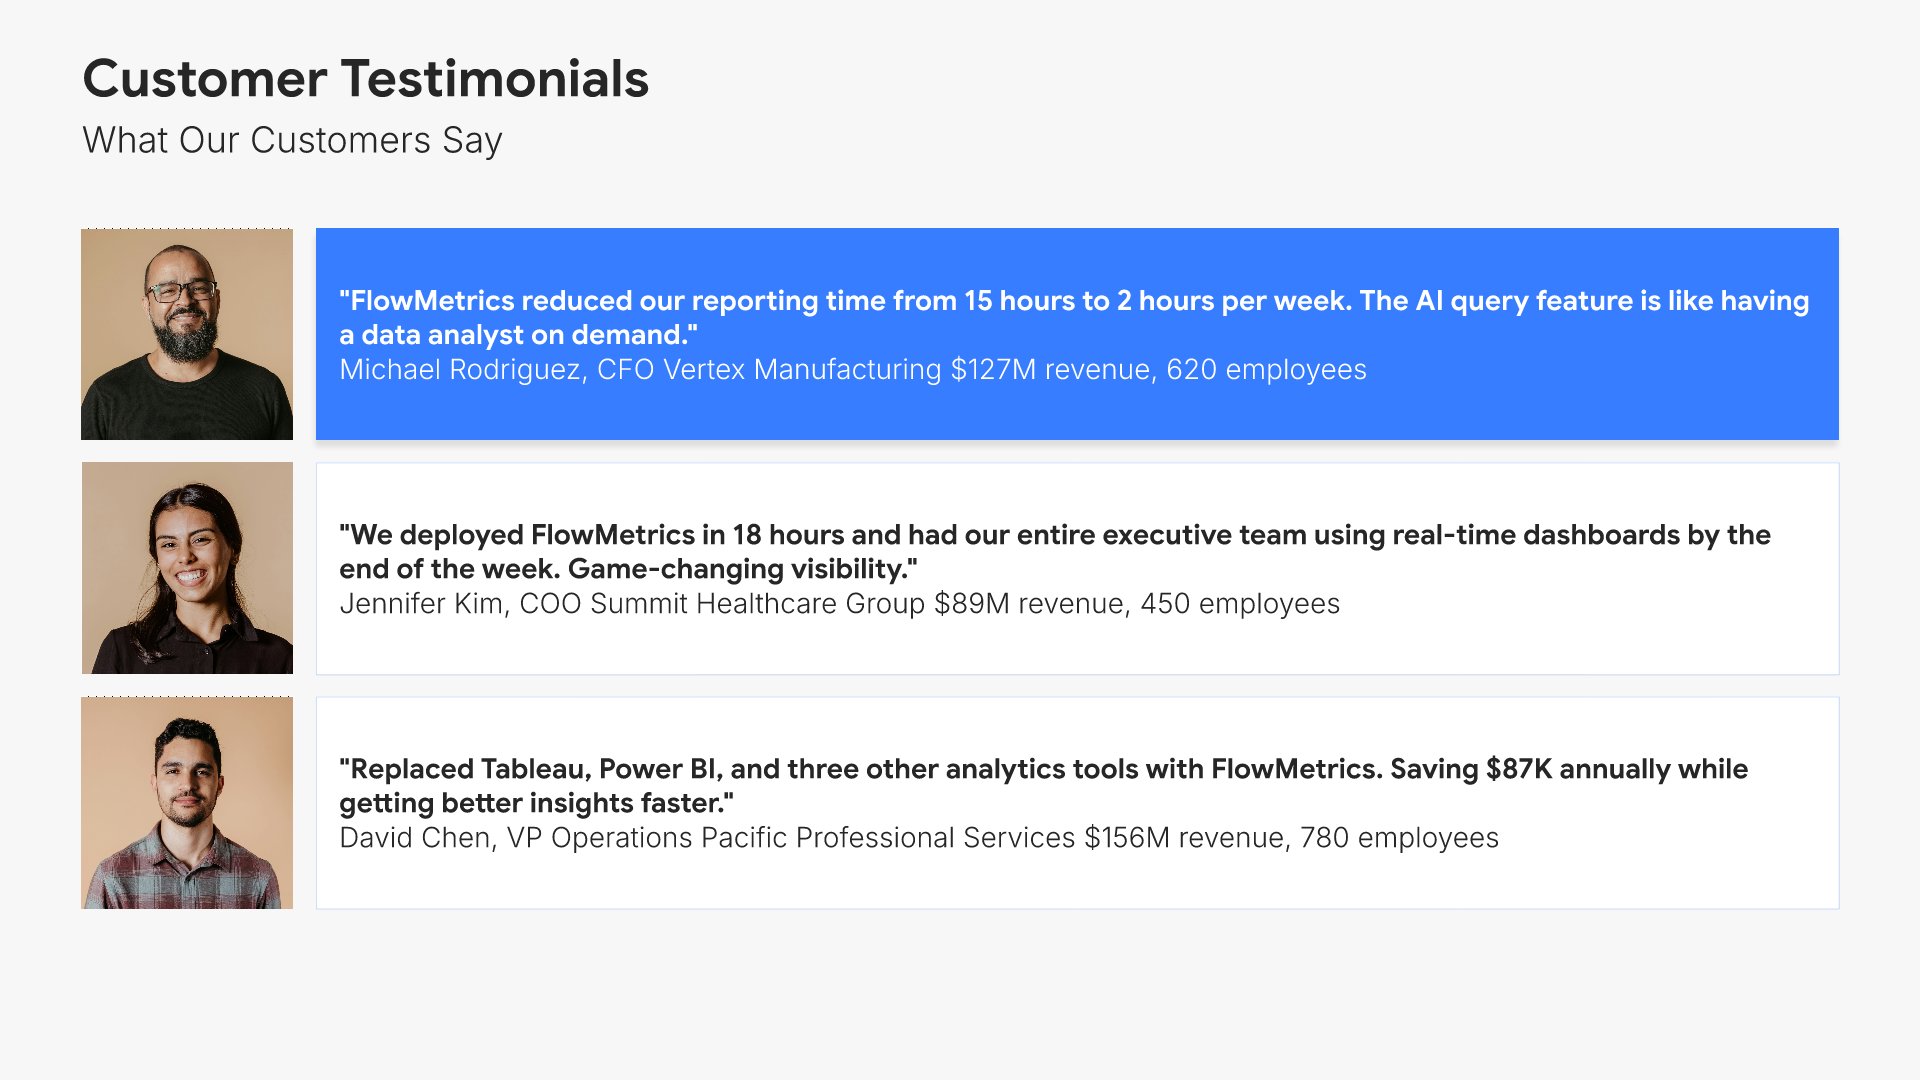
Task: Select the "What Our Customers Say" subtitle
Action: [x=292, y=140]
